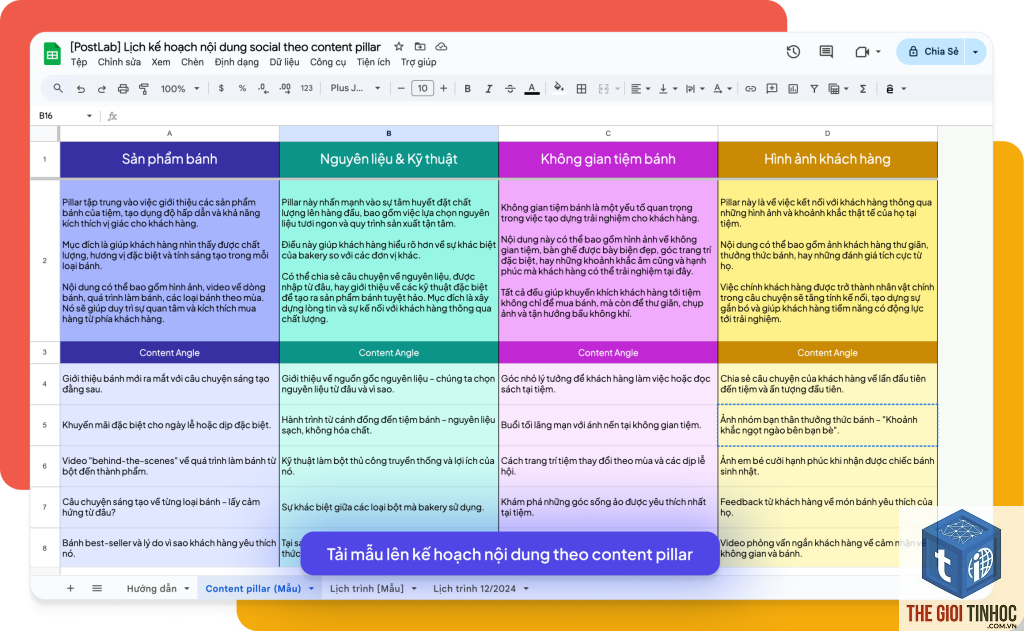Image resolution: width=1024 pixels, height=631 pixels.
Task: Click Tải mẫu lên kế hoạch button
Action: click(x=509, y=554)
